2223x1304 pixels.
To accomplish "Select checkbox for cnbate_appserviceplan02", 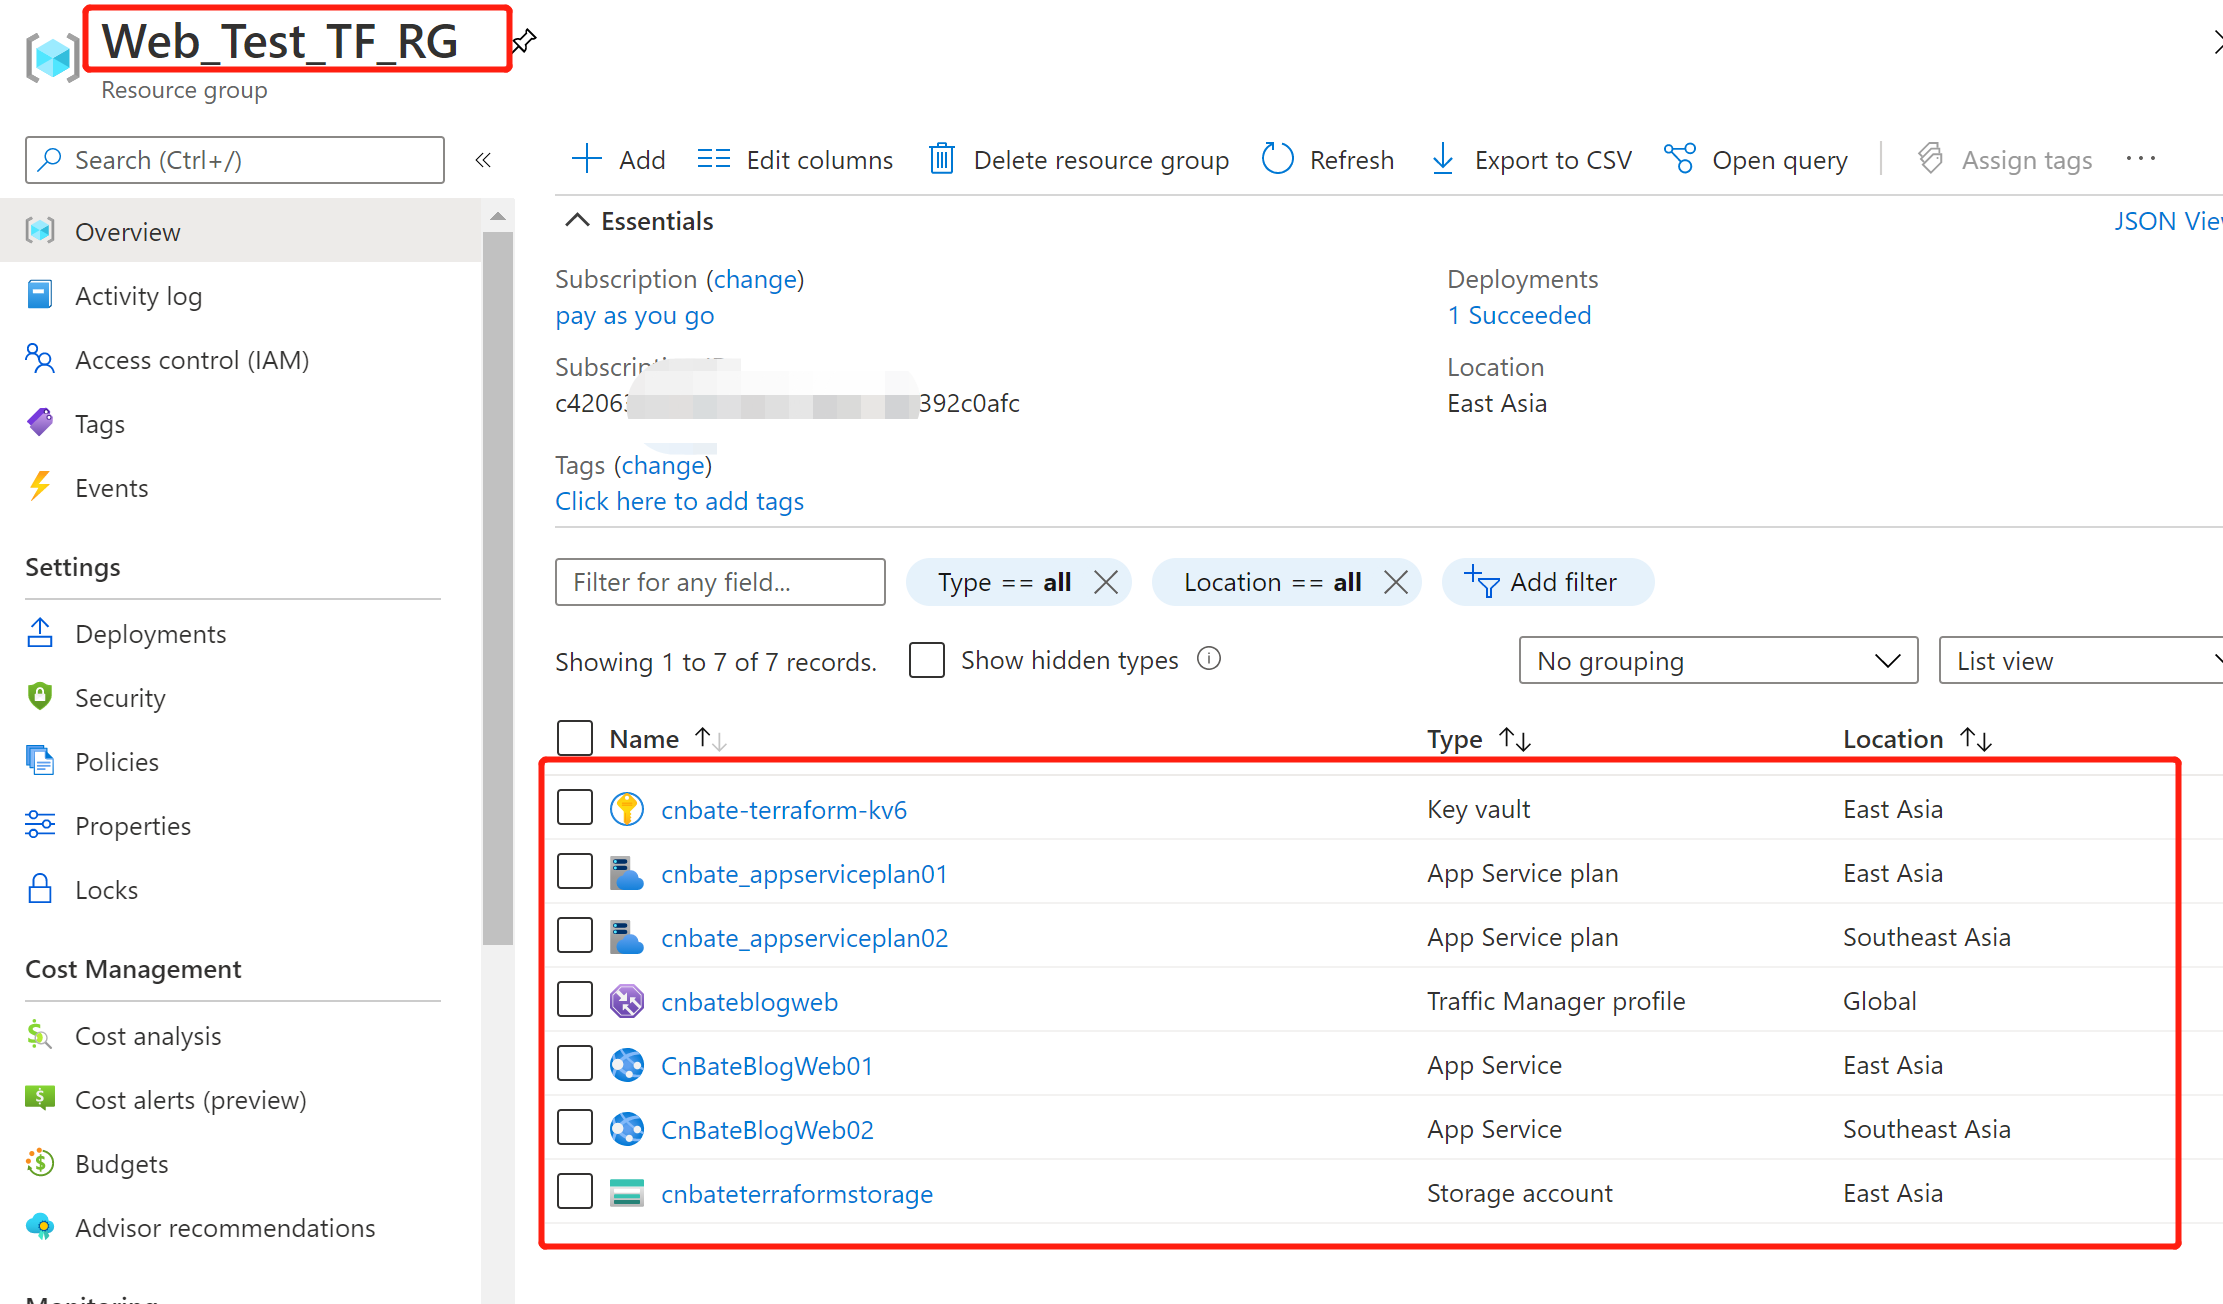I will point(575,935).
